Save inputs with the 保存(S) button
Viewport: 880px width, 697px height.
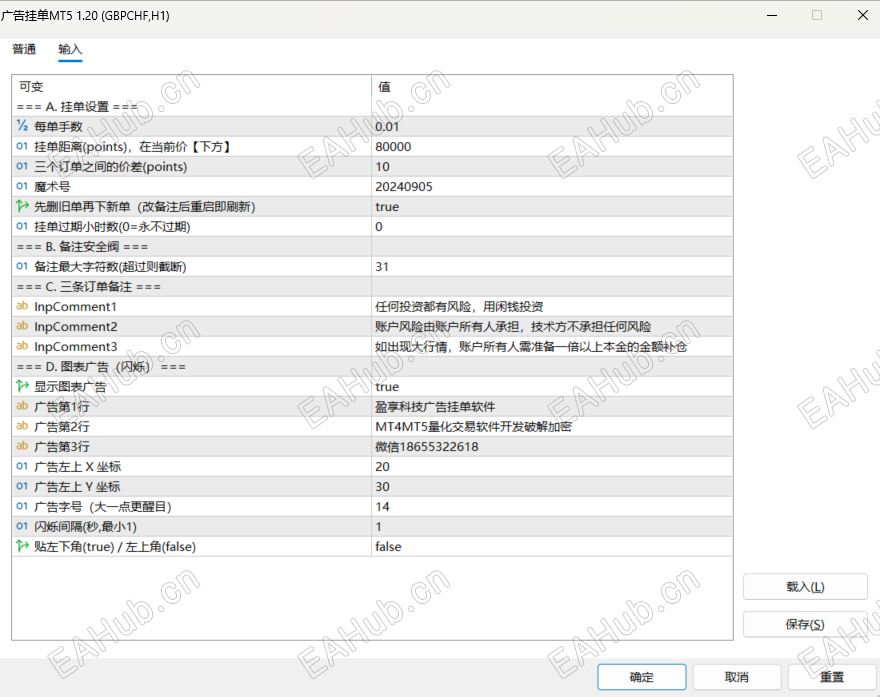click(805, 624)
